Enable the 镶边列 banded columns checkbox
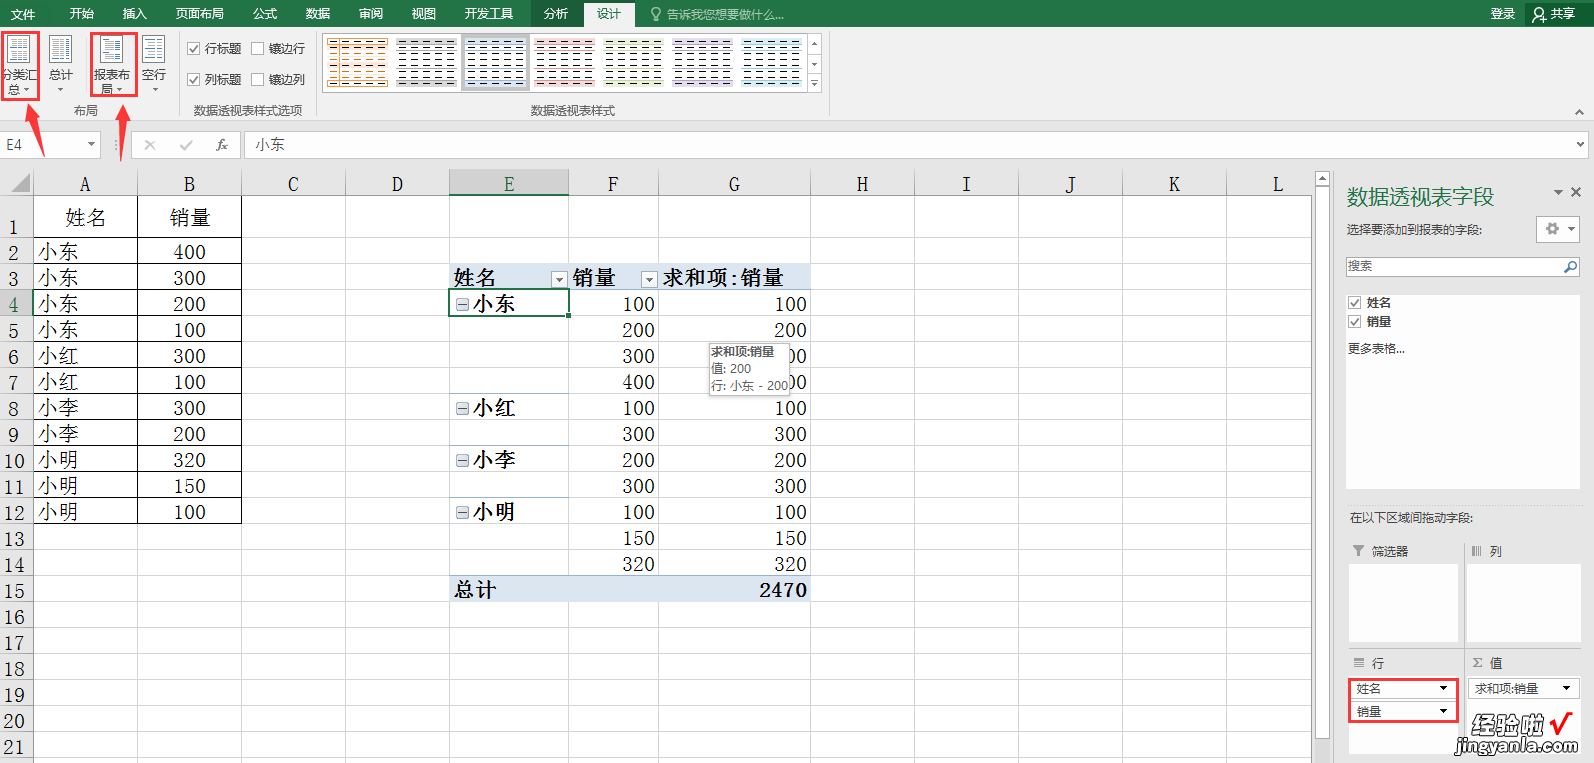Viewport: 1594px width, 763px height. point(258,79)
